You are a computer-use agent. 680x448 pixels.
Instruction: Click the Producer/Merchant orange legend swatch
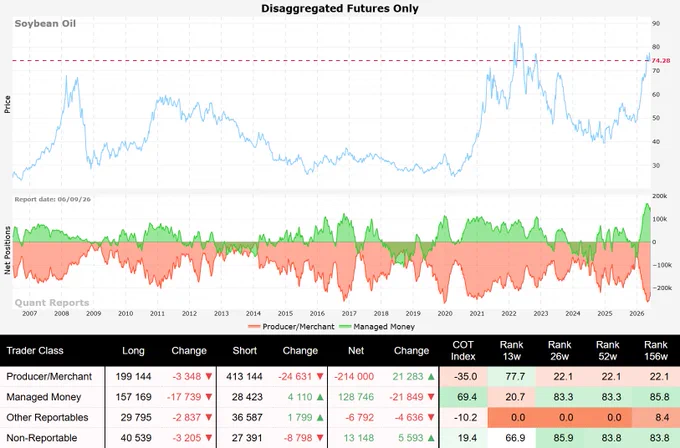click(254, 327)
